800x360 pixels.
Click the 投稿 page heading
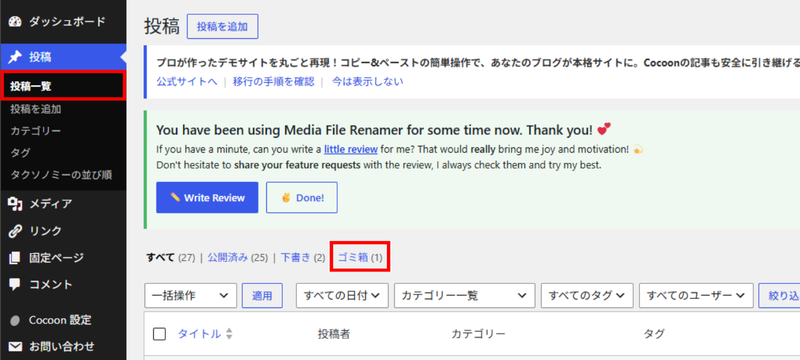162,27
